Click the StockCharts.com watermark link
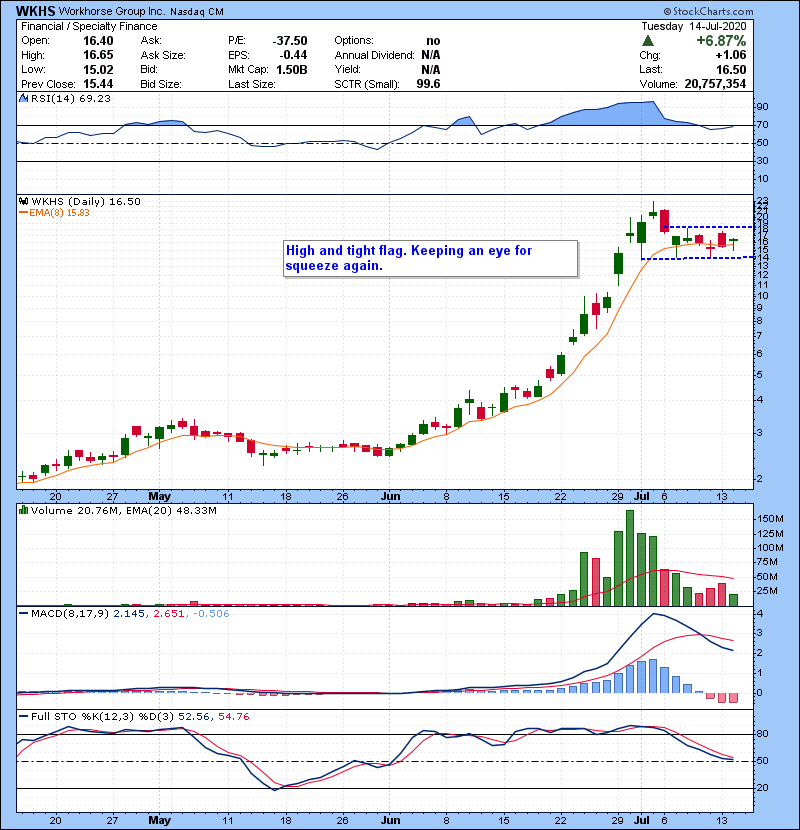800x830 pixels. pos(708,11)
